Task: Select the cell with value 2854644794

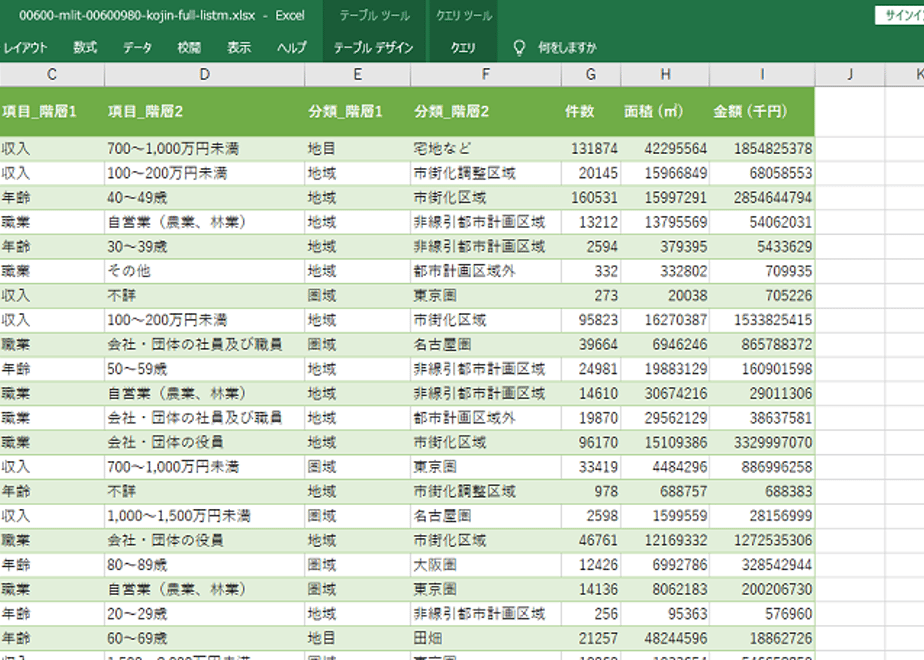Action: tap(763, 197)
